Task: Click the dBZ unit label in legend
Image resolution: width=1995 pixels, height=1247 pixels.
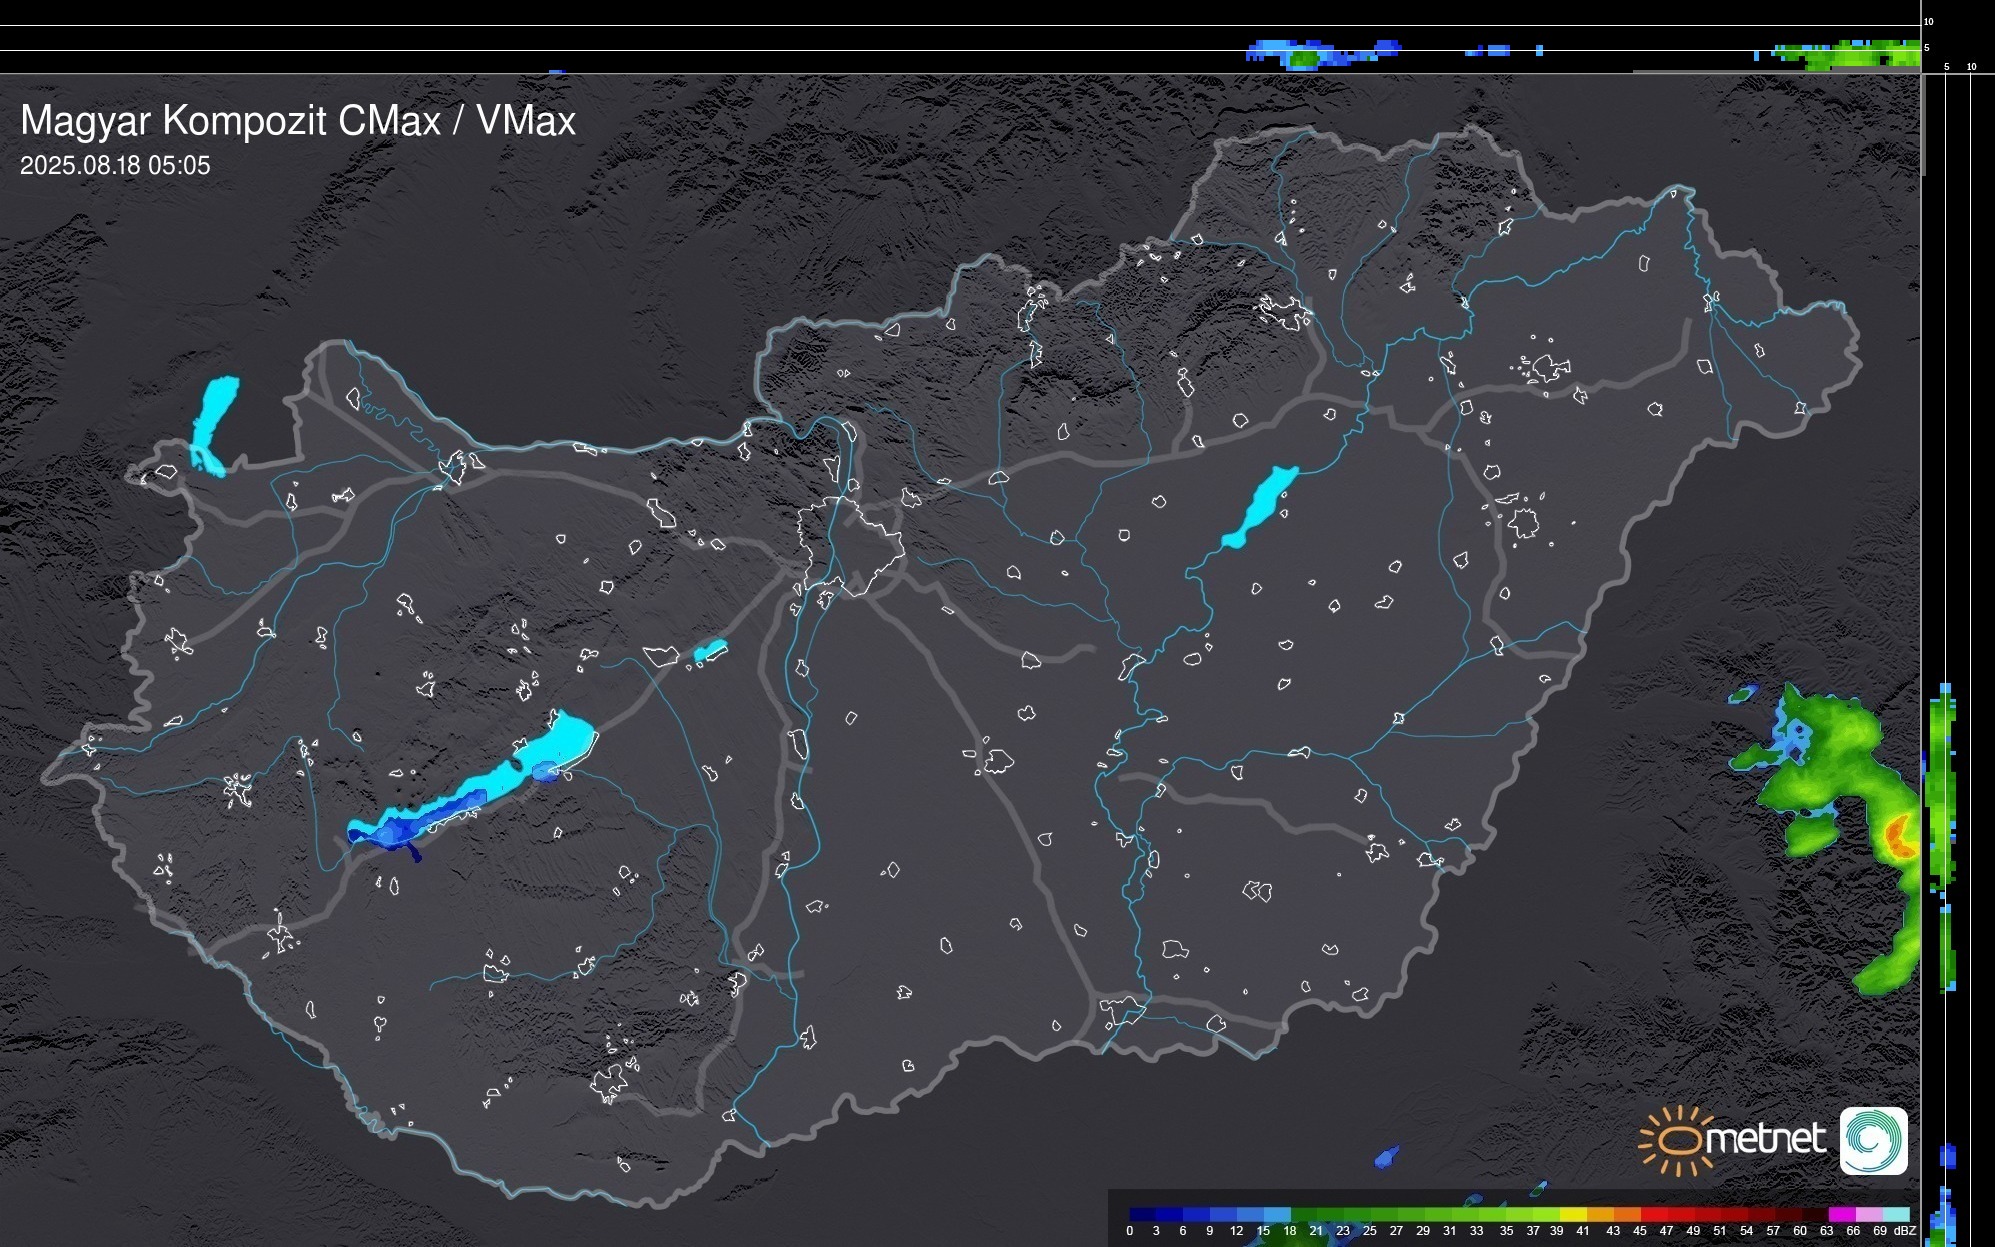Action: tap(1905, 1231)
